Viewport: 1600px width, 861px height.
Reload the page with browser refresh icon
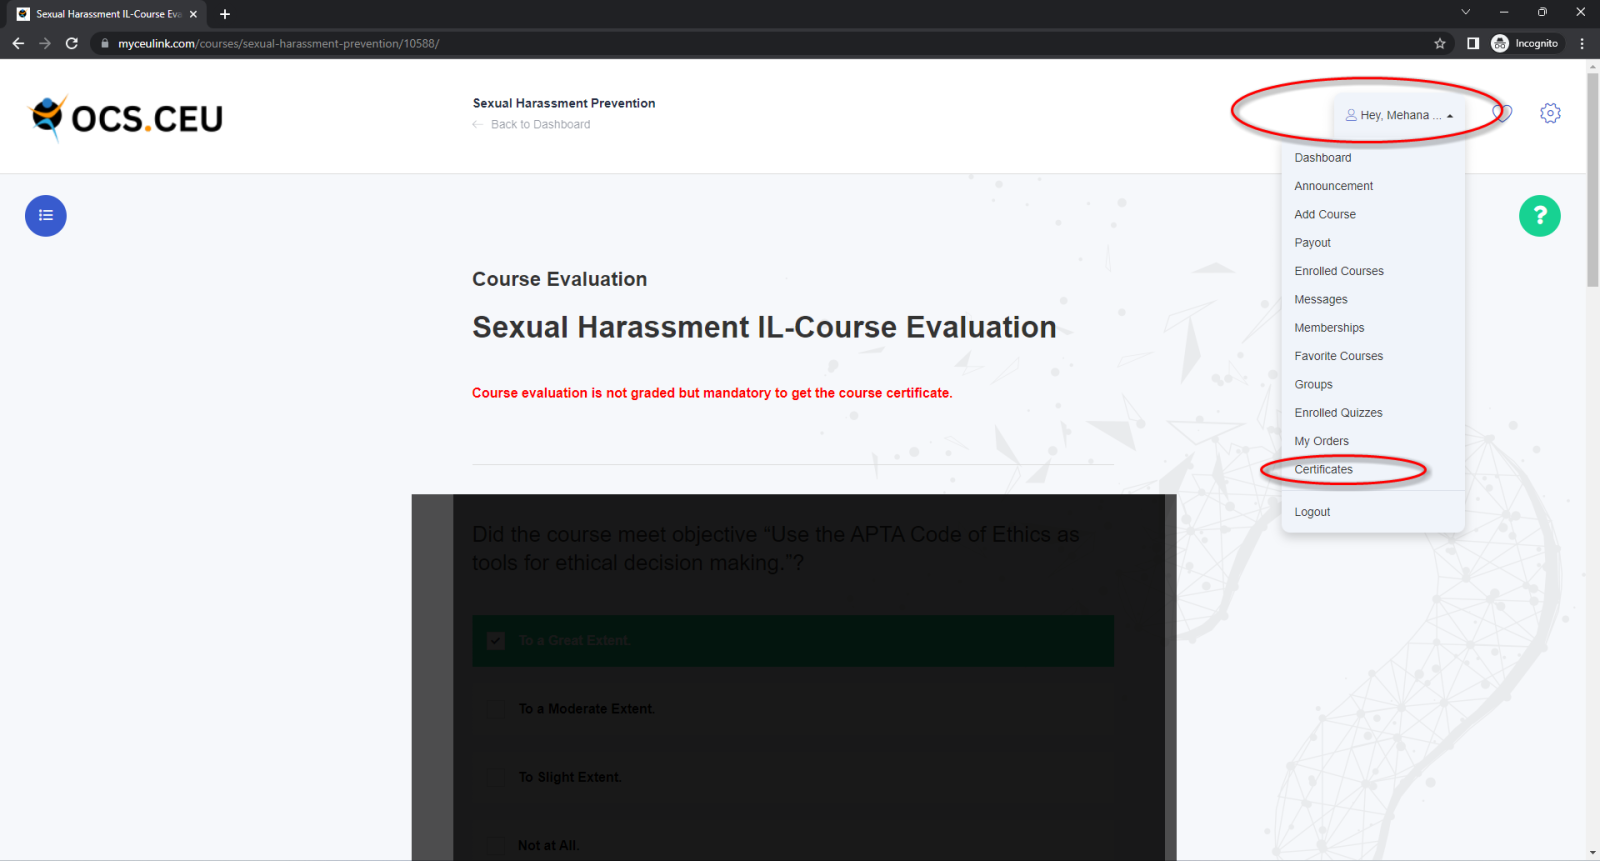(72, 43)
